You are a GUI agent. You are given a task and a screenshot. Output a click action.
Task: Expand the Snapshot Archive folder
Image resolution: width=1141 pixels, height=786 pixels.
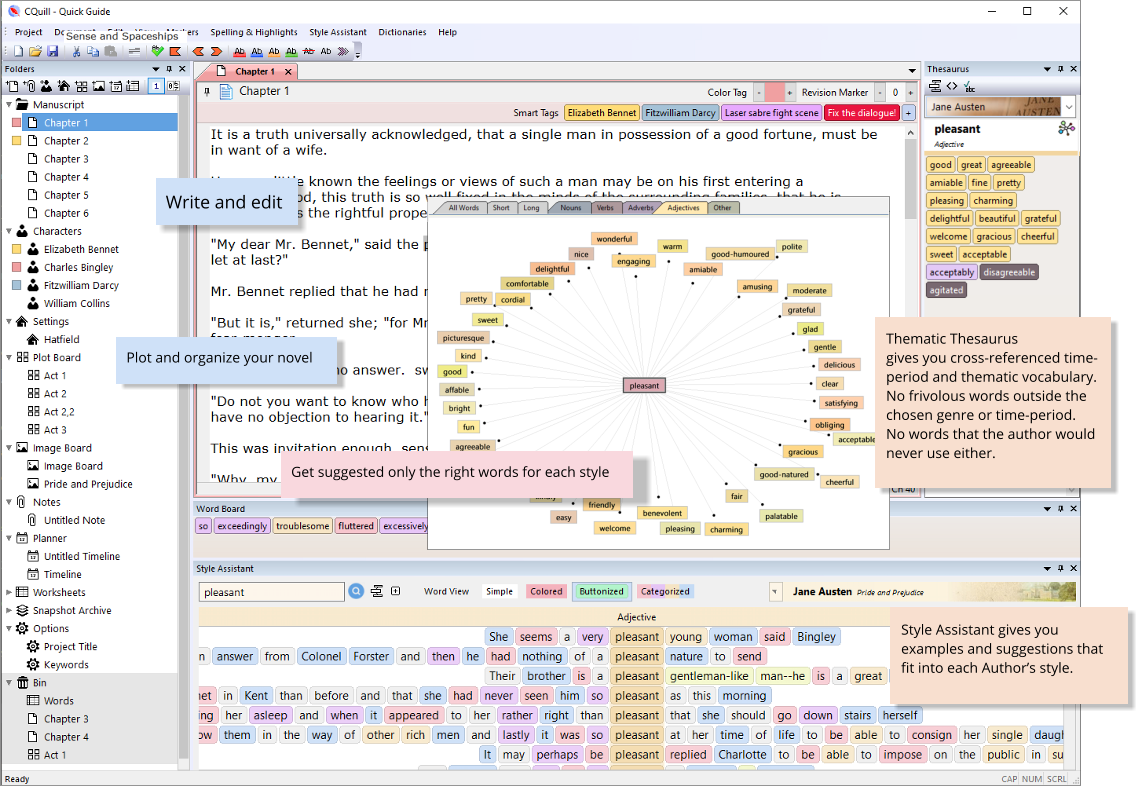pyautogui.click(x=9, y=611)
